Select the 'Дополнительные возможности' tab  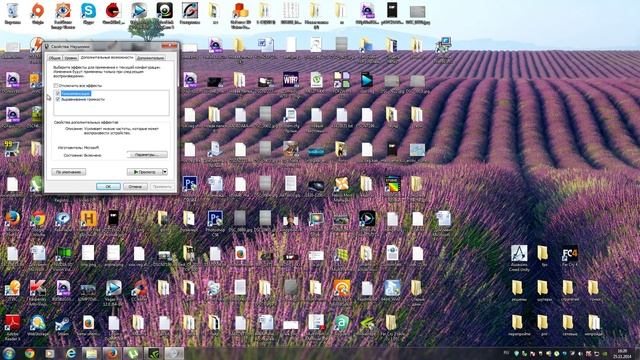(107, 58)
